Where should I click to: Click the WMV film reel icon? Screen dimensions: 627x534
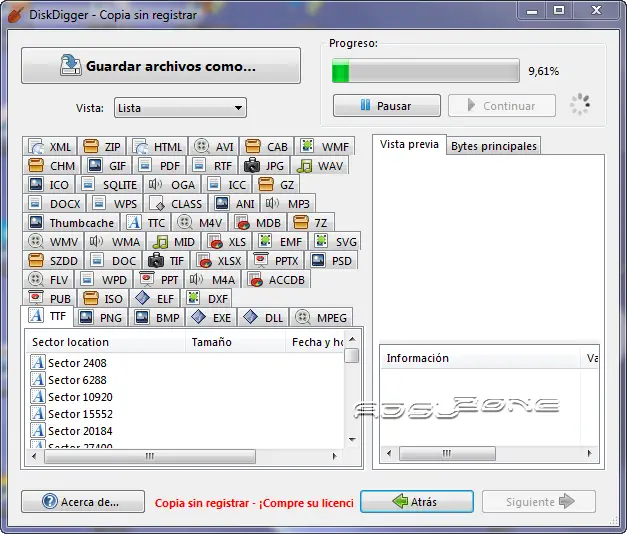click(36, 241)
